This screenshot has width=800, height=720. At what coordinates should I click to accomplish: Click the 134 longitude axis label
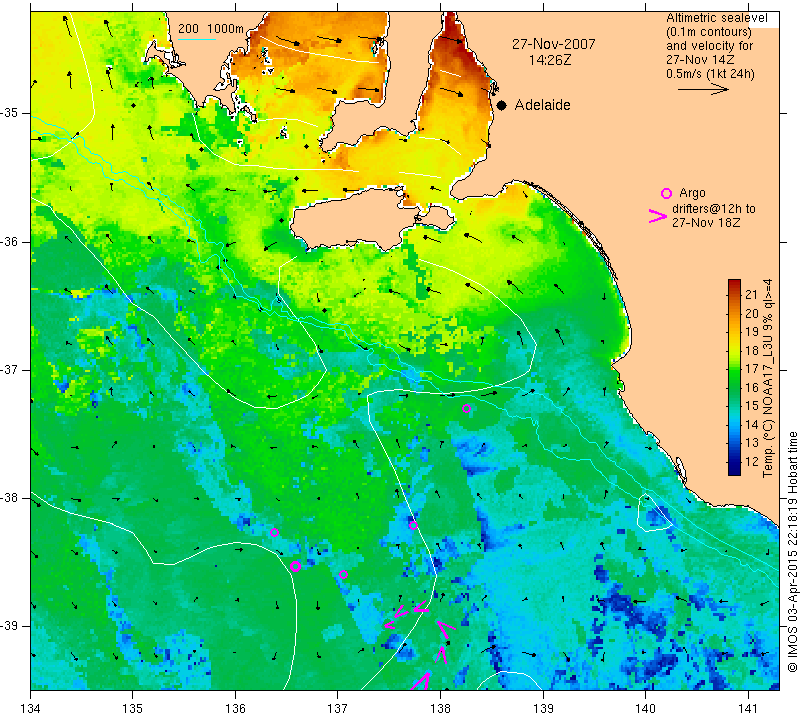31,709
